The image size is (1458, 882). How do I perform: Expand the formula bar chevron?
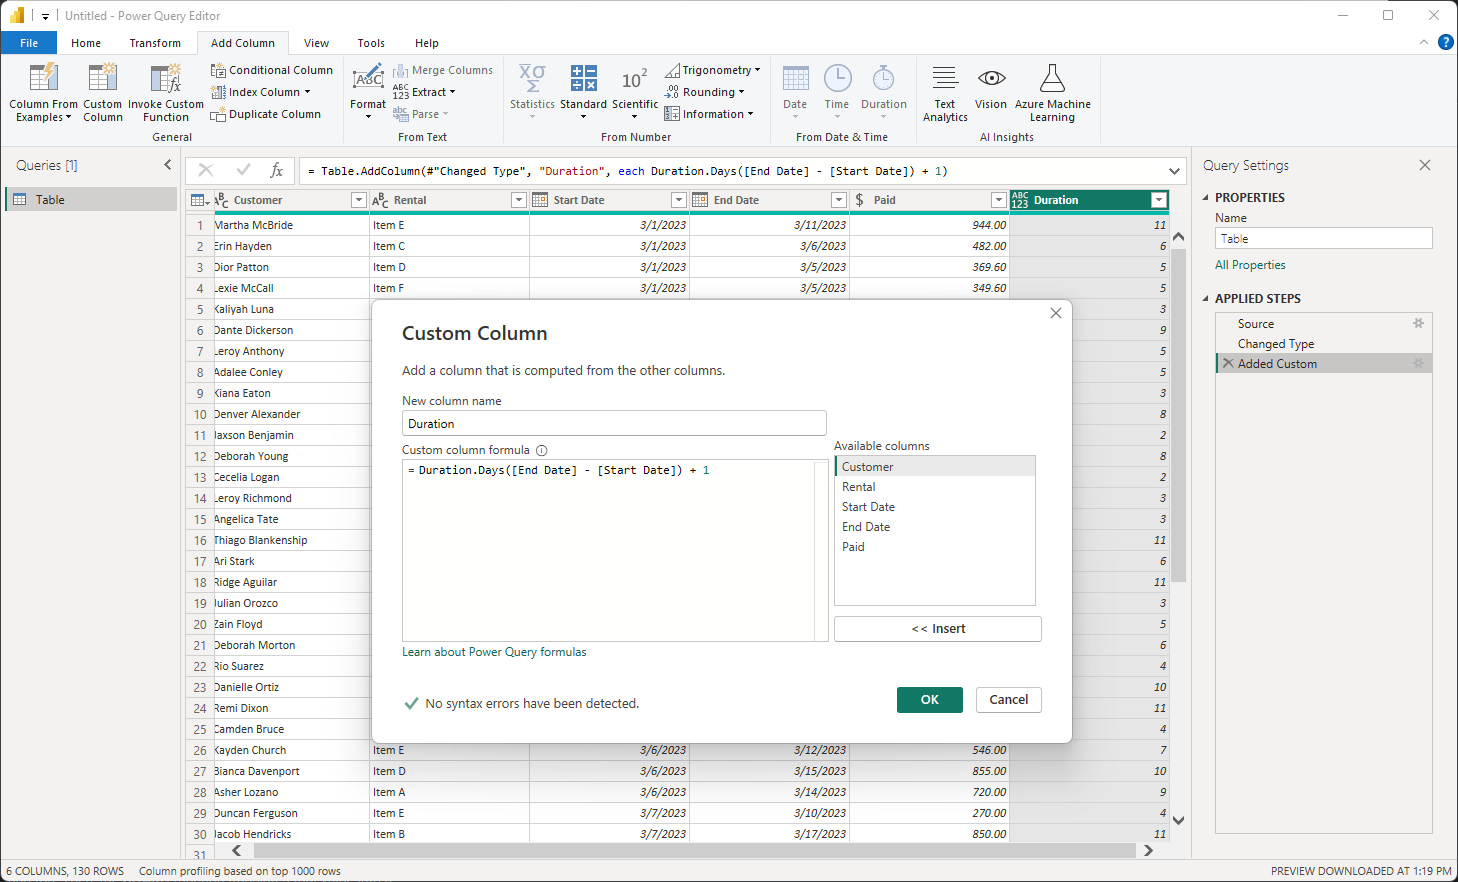1174,171
